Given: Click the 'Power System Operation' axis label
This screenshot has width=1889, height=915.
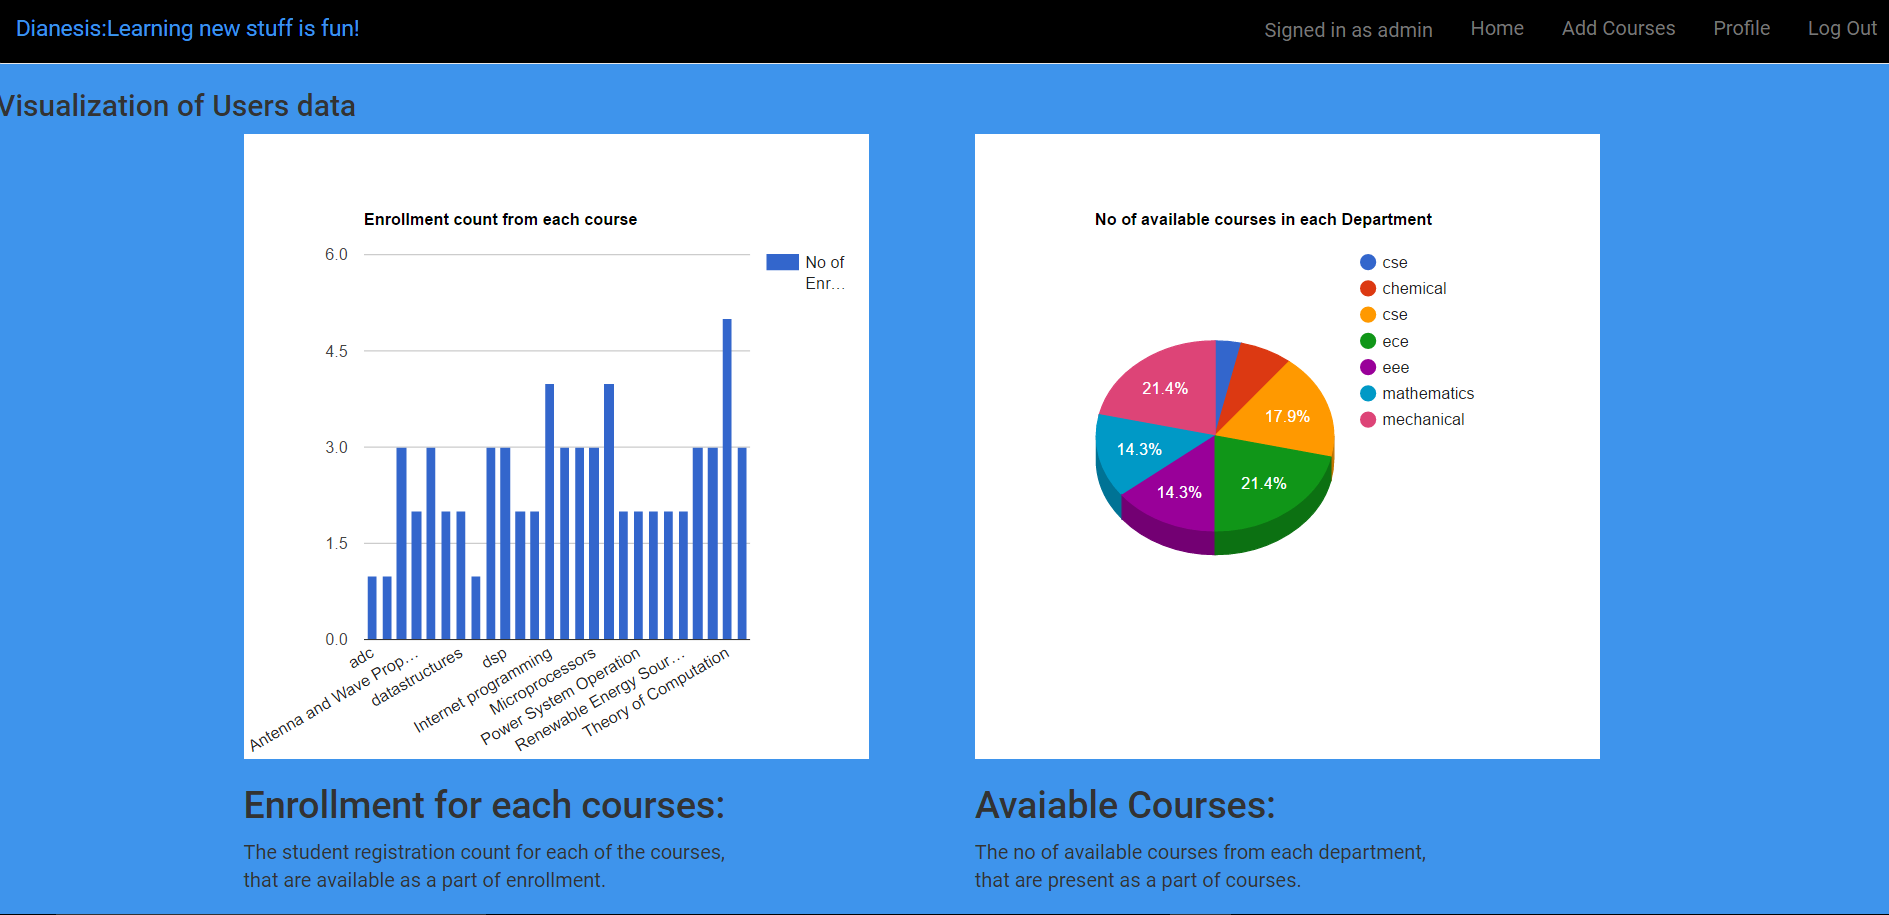Looking at the screenshot, I should point(561,697).
